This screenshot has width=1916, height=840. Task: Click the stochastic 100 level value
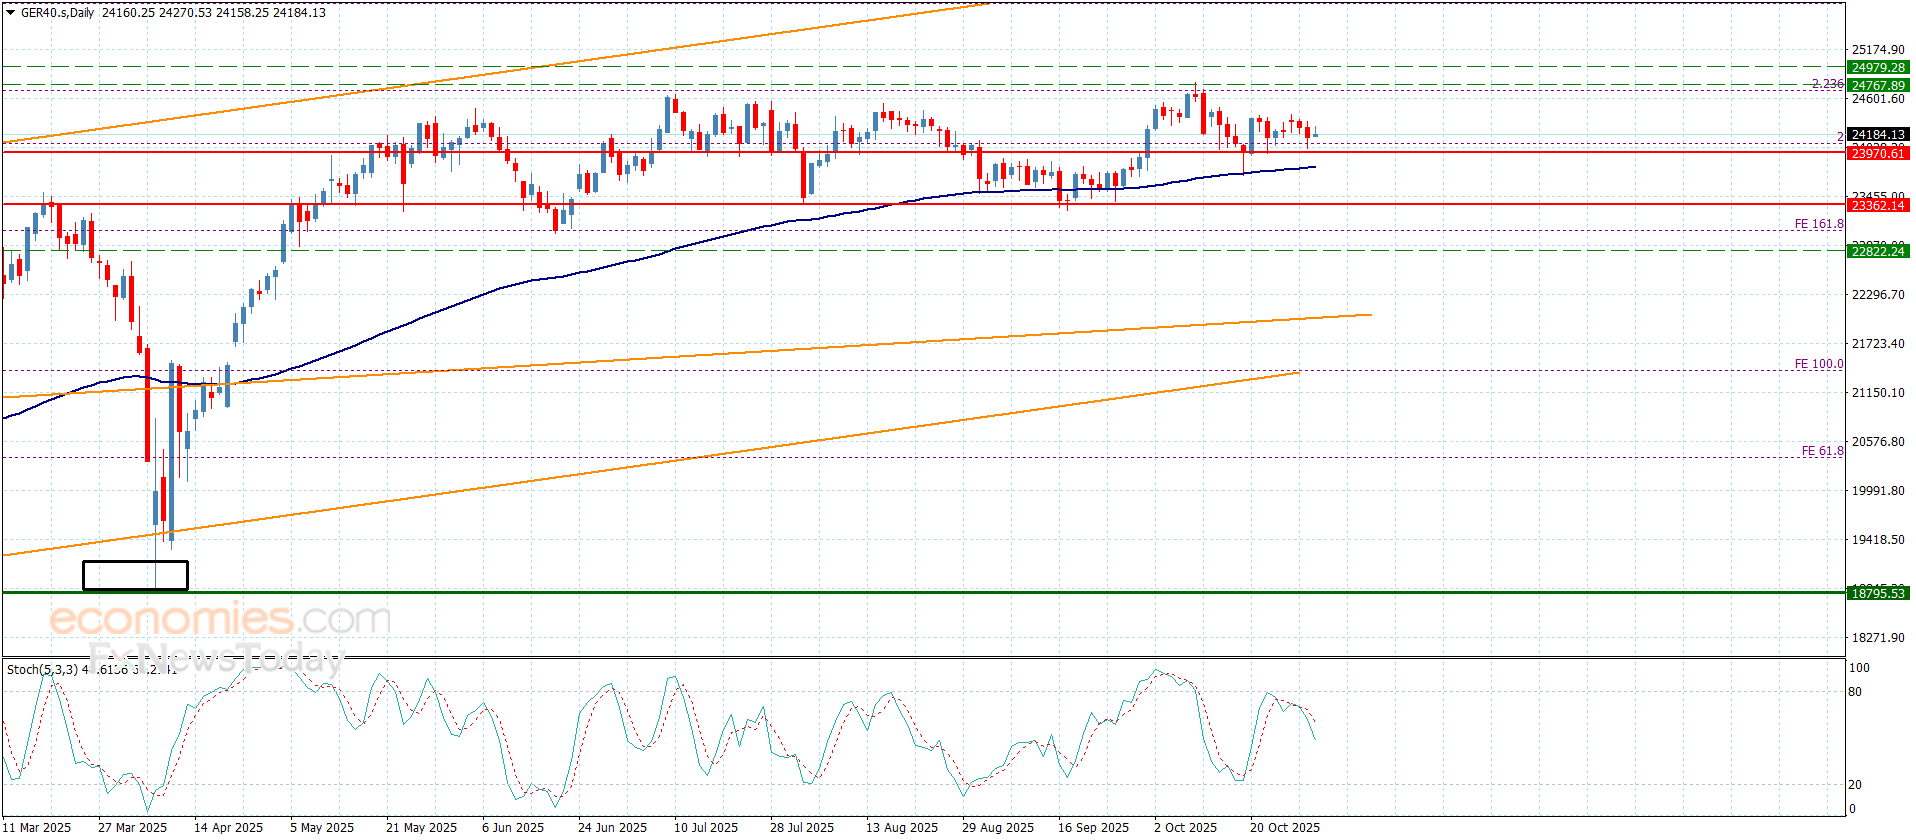1859,668
